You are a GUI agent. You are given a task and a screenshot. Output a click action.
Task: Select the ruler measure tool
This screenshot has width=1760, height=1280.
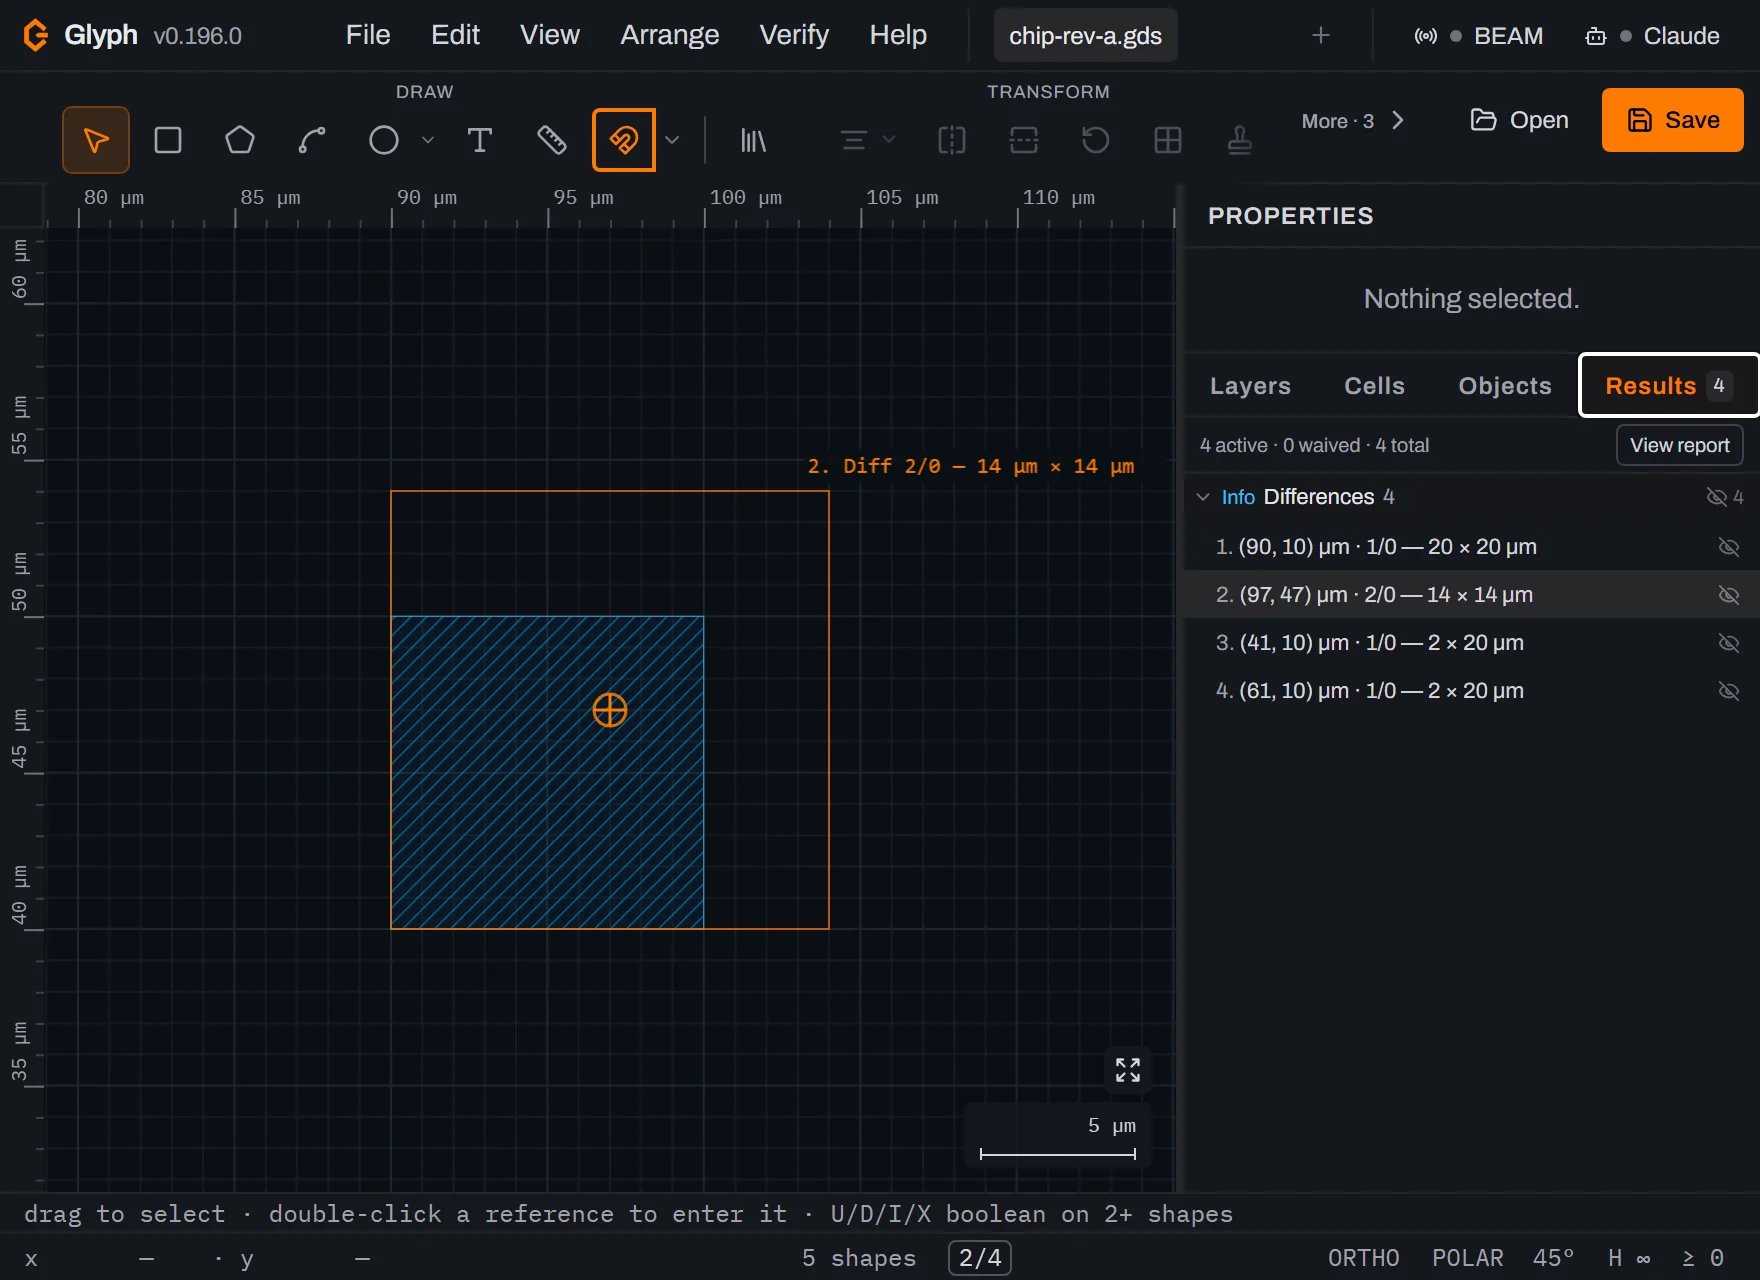[x=552, y=140]
